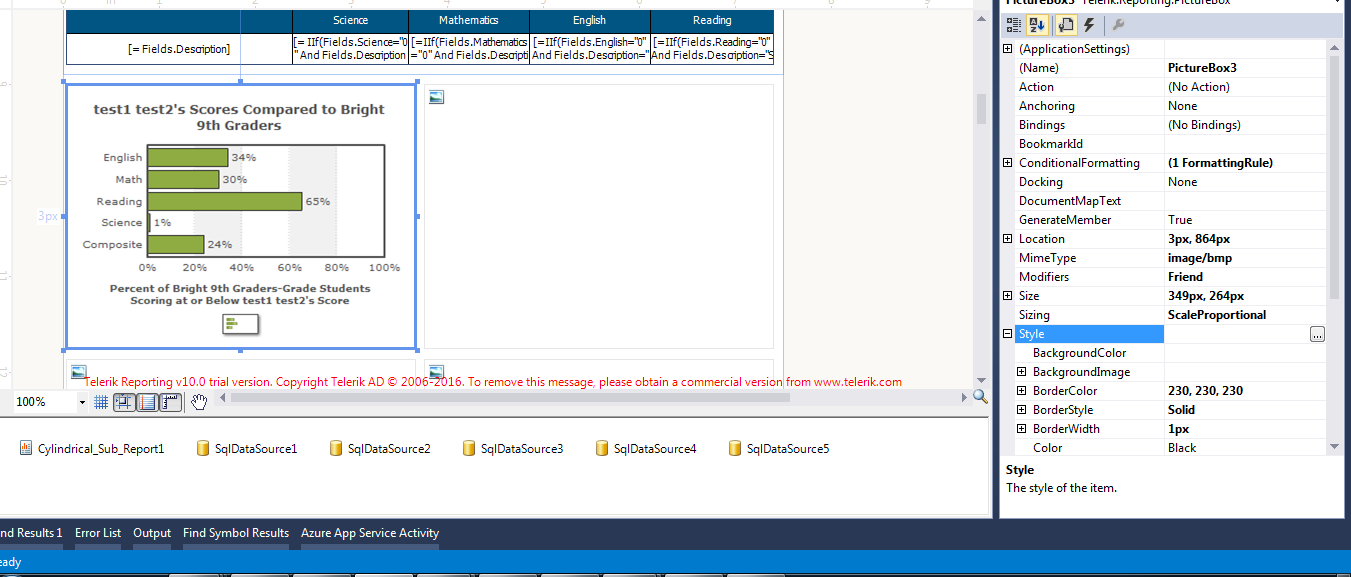
Task: Expand BackgroundImage property
Action: tap(1021, 372)
